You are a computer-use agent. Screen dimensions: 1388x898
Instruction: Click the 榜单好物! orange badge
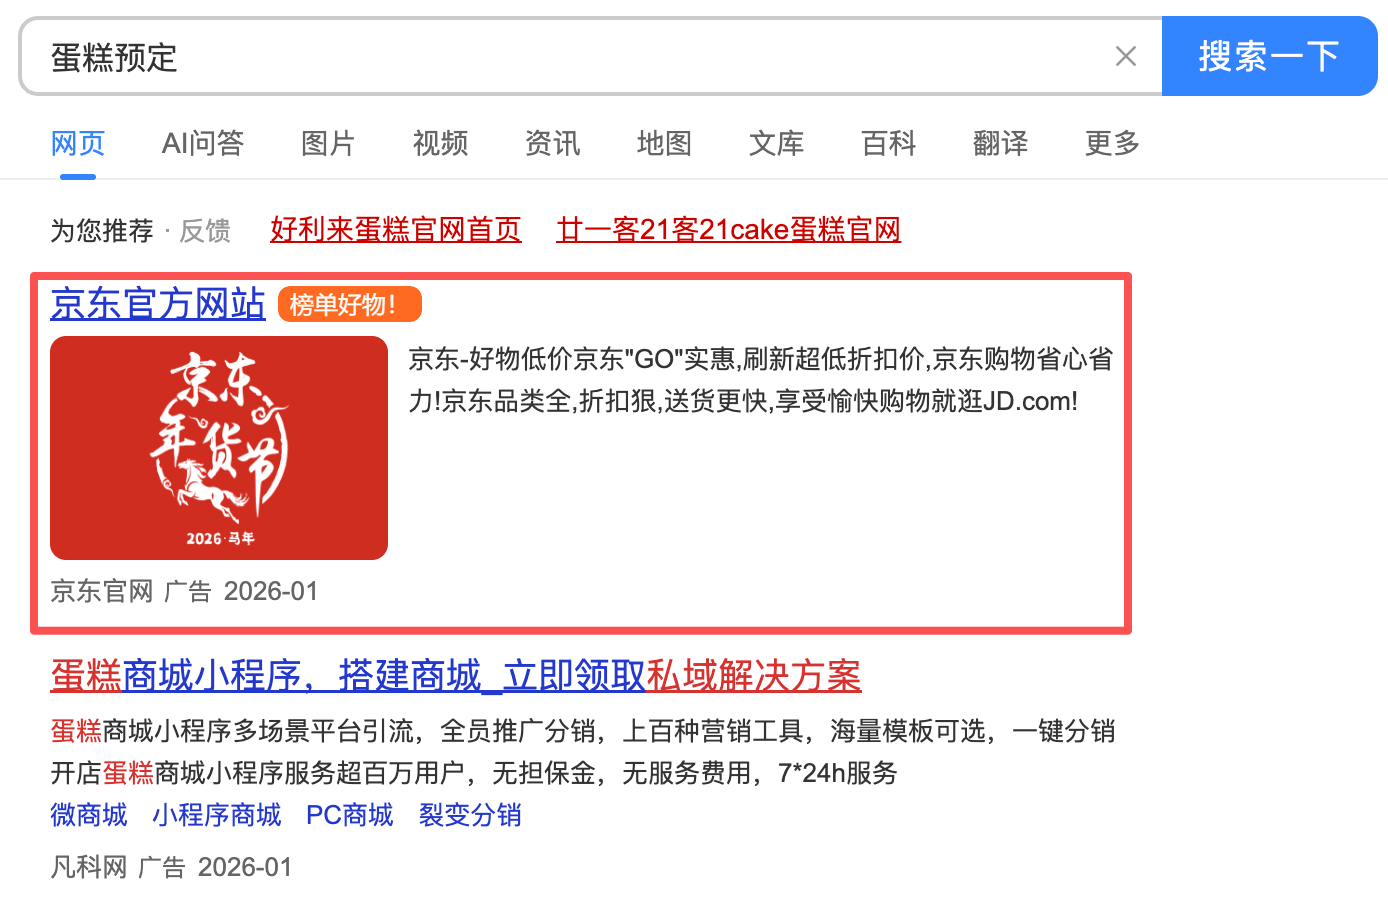(350, 304)
